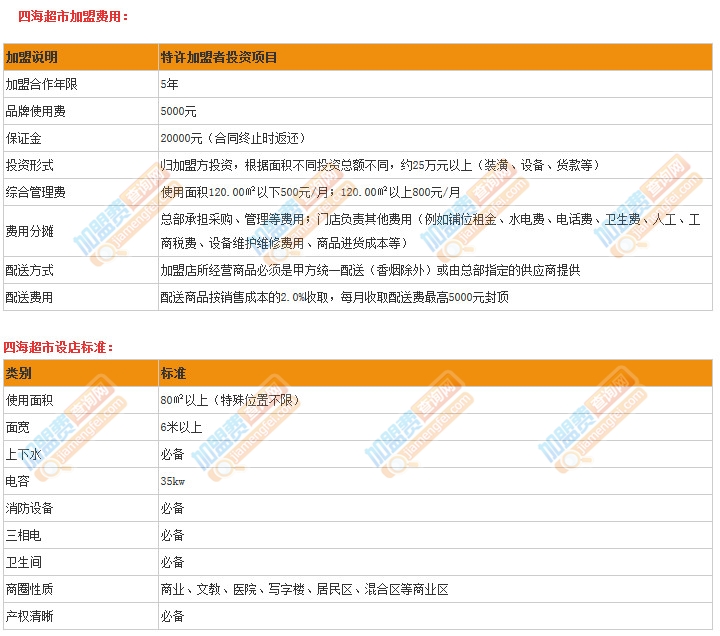Select the value 5年
The width and height of the screenshot is (720, 636).
pos(169,84)
